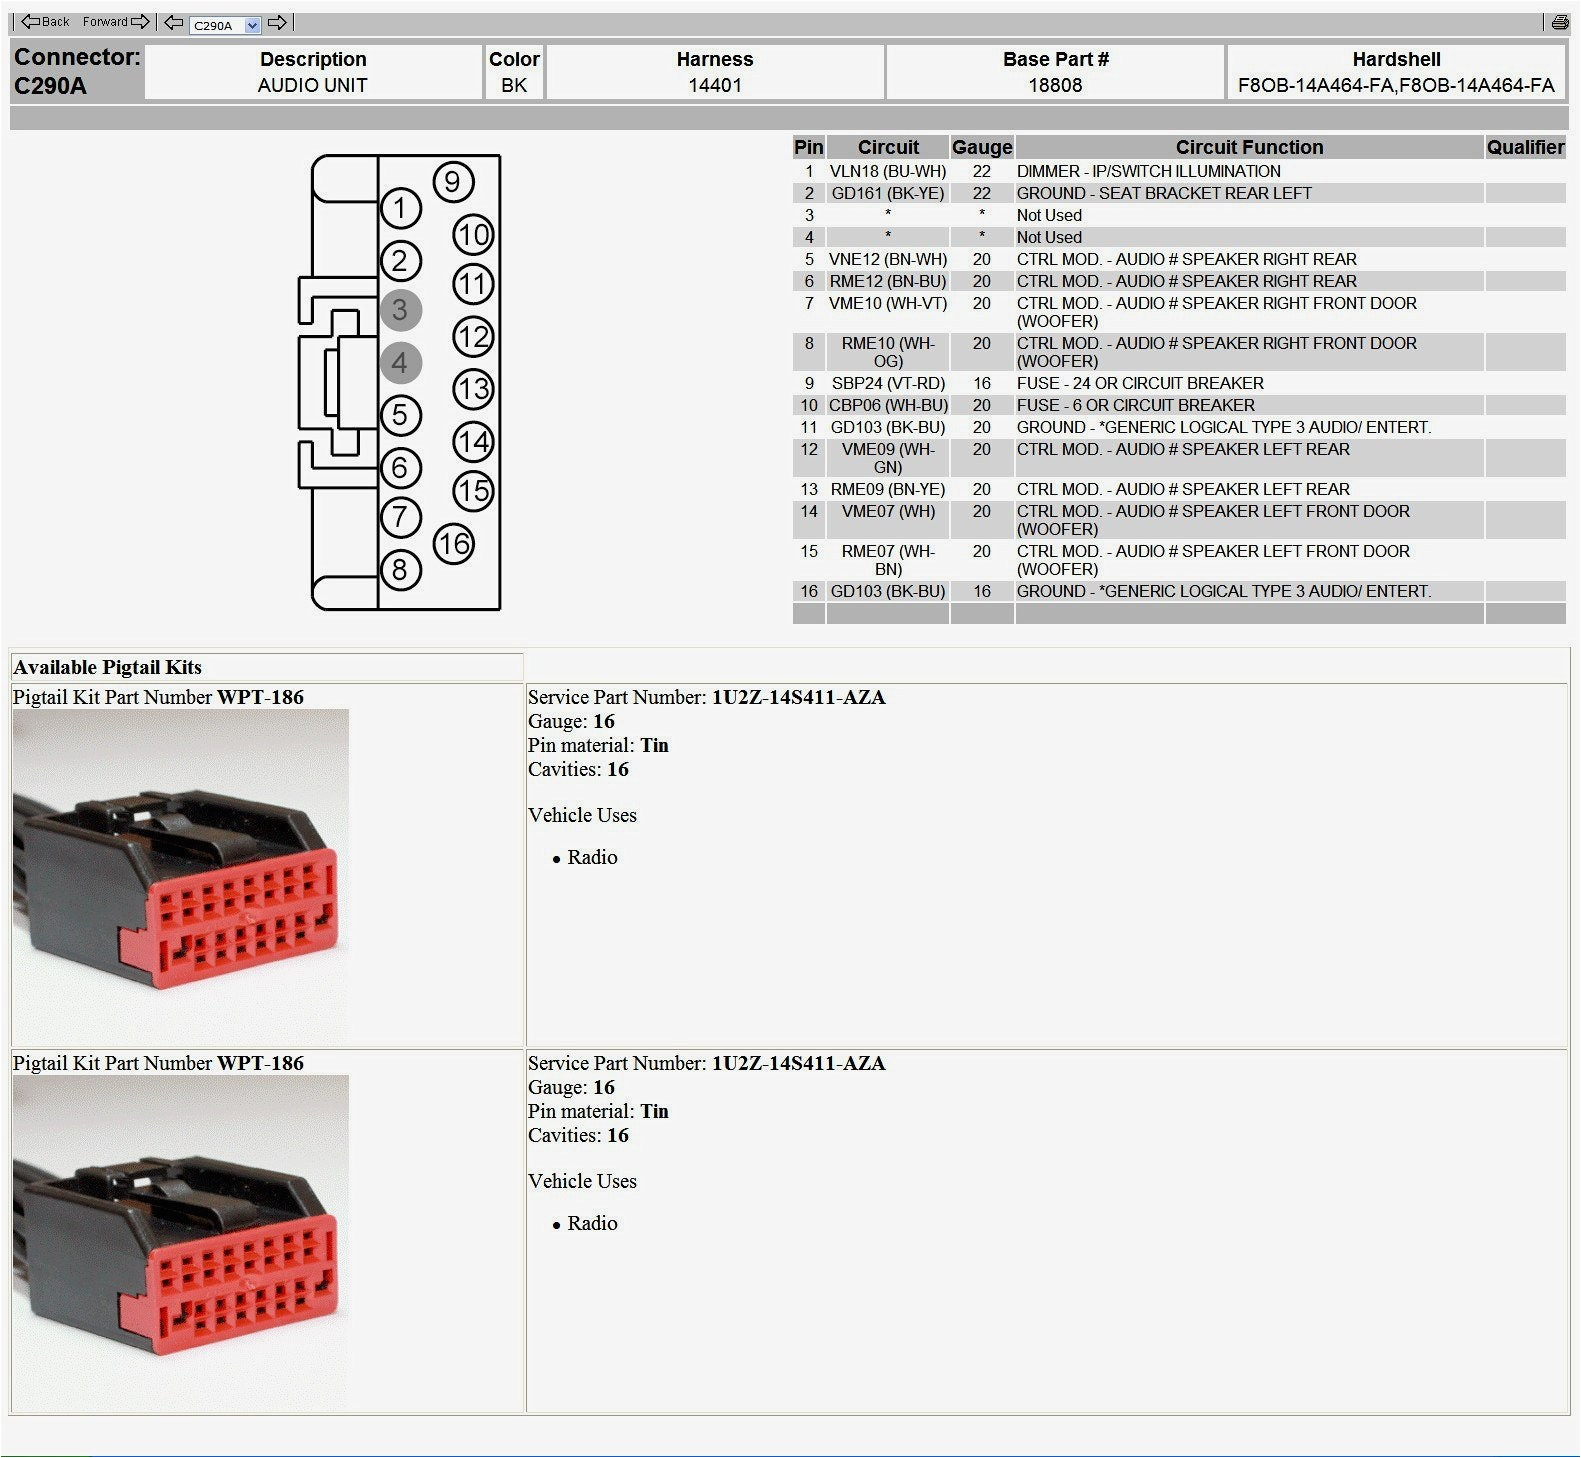Image resolution: width=1581 pixels, height=1458 pixels.
Task: Click the Circuit Function column header
Action: [x=1248, y=147]
